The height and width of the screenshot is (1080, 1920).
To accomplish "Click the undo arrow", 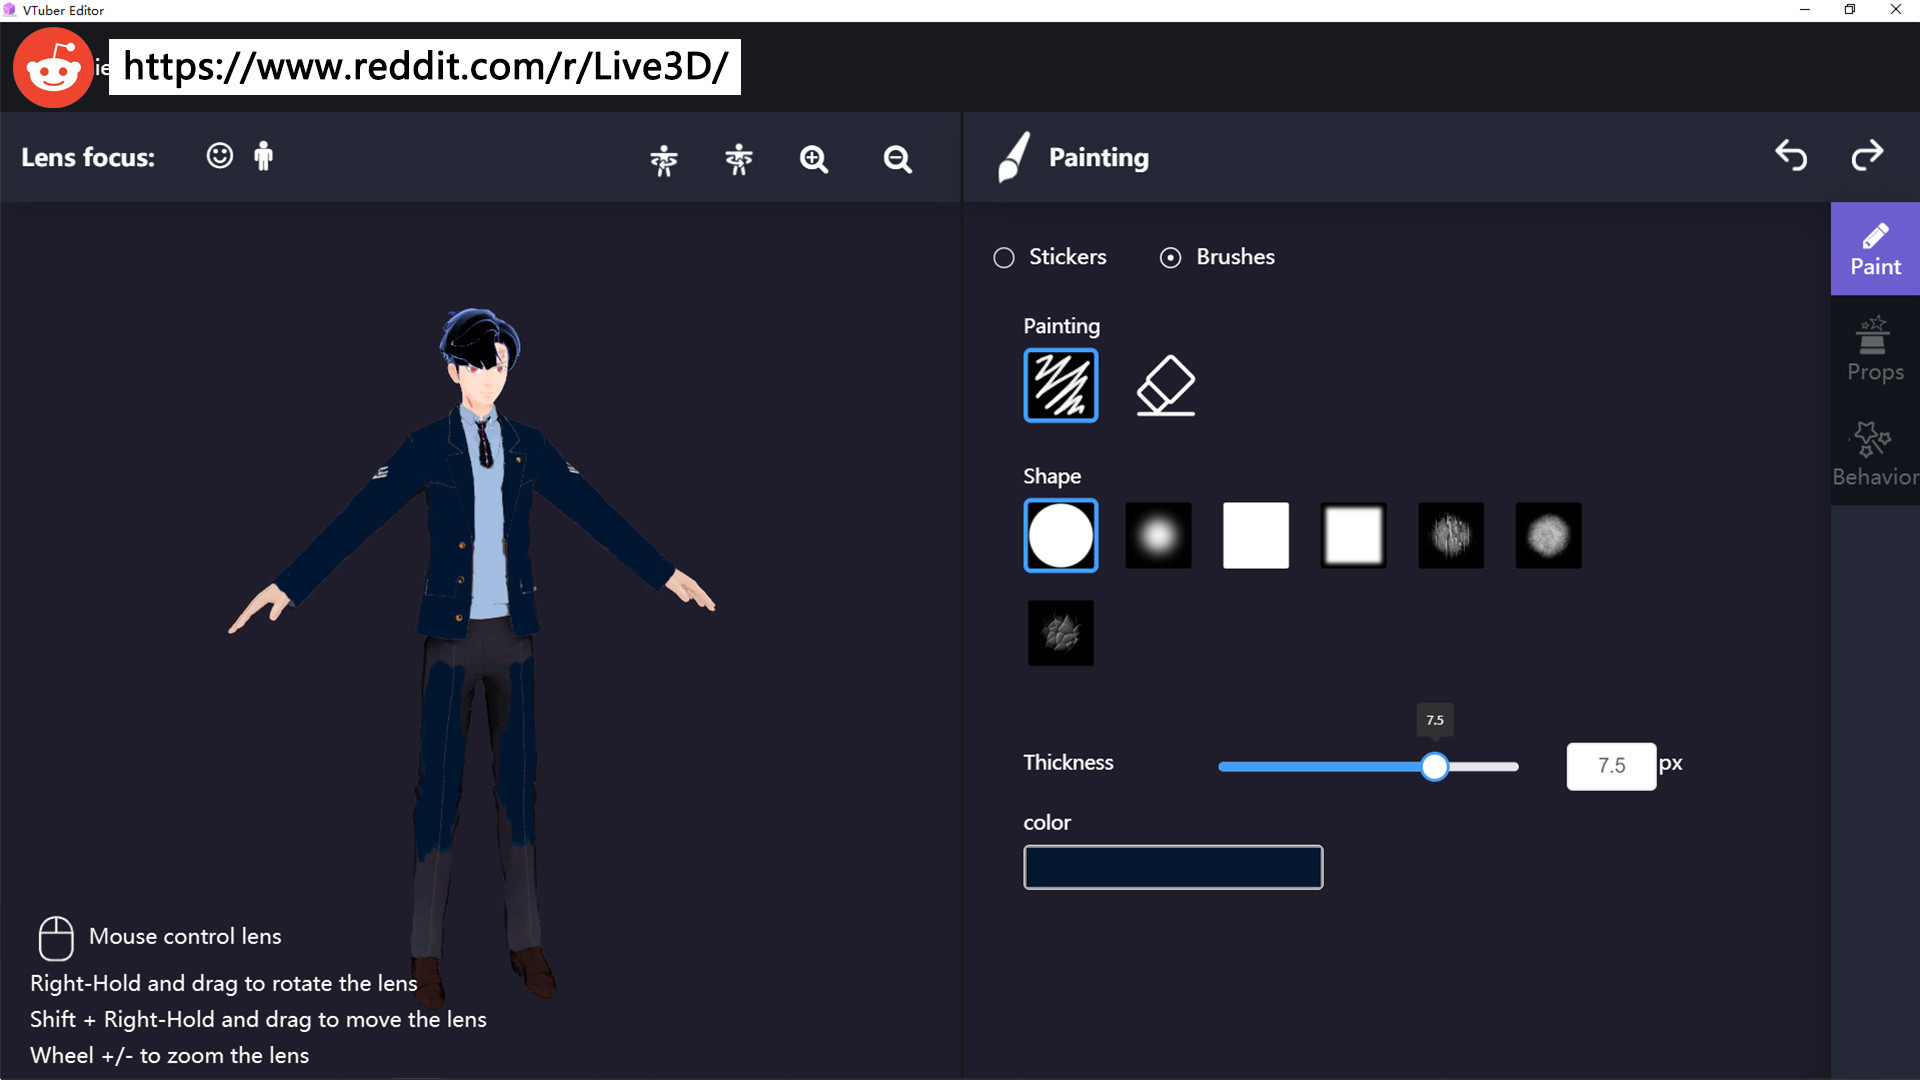I will point(1791,156).
